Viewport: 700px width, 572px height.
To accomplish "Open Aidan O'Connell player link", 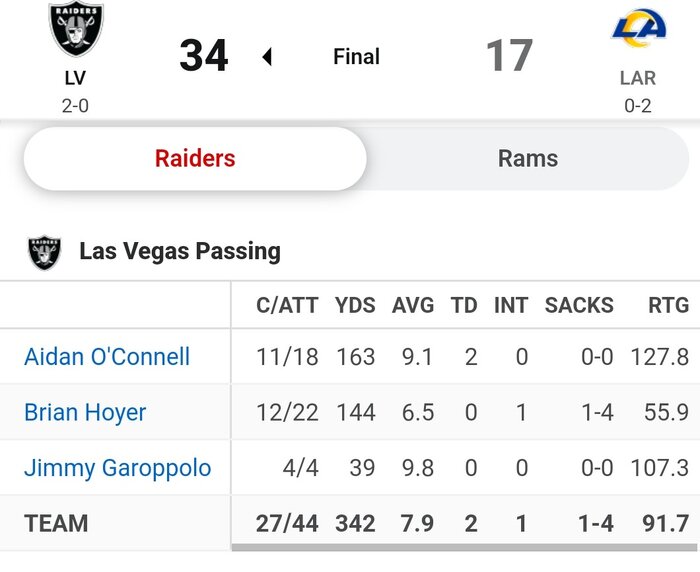I will [x=107, y=357].
